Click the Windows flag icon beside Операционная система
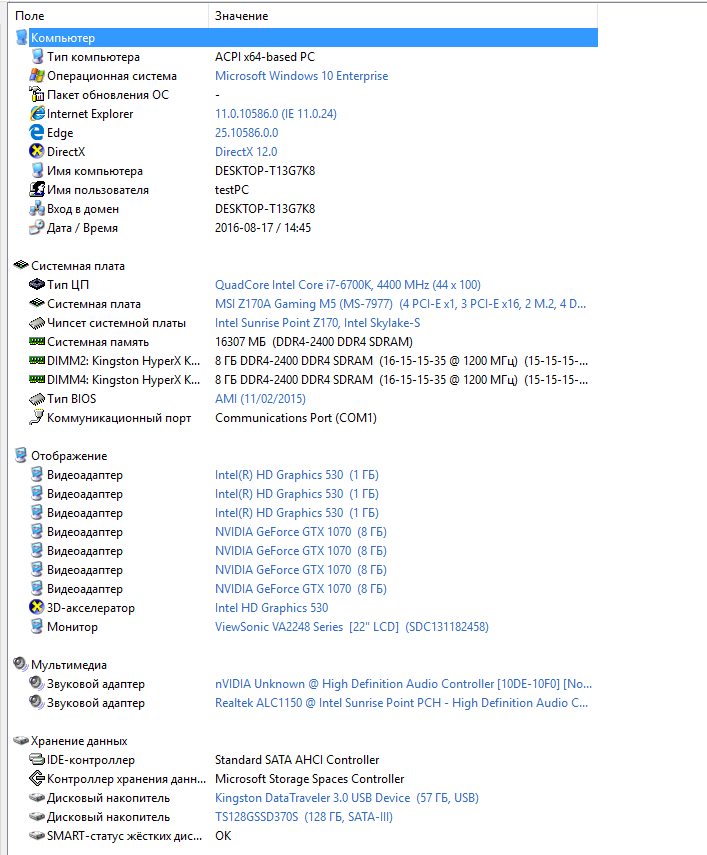The width and height of the screenshot is (707, 855). coord(37,76)
